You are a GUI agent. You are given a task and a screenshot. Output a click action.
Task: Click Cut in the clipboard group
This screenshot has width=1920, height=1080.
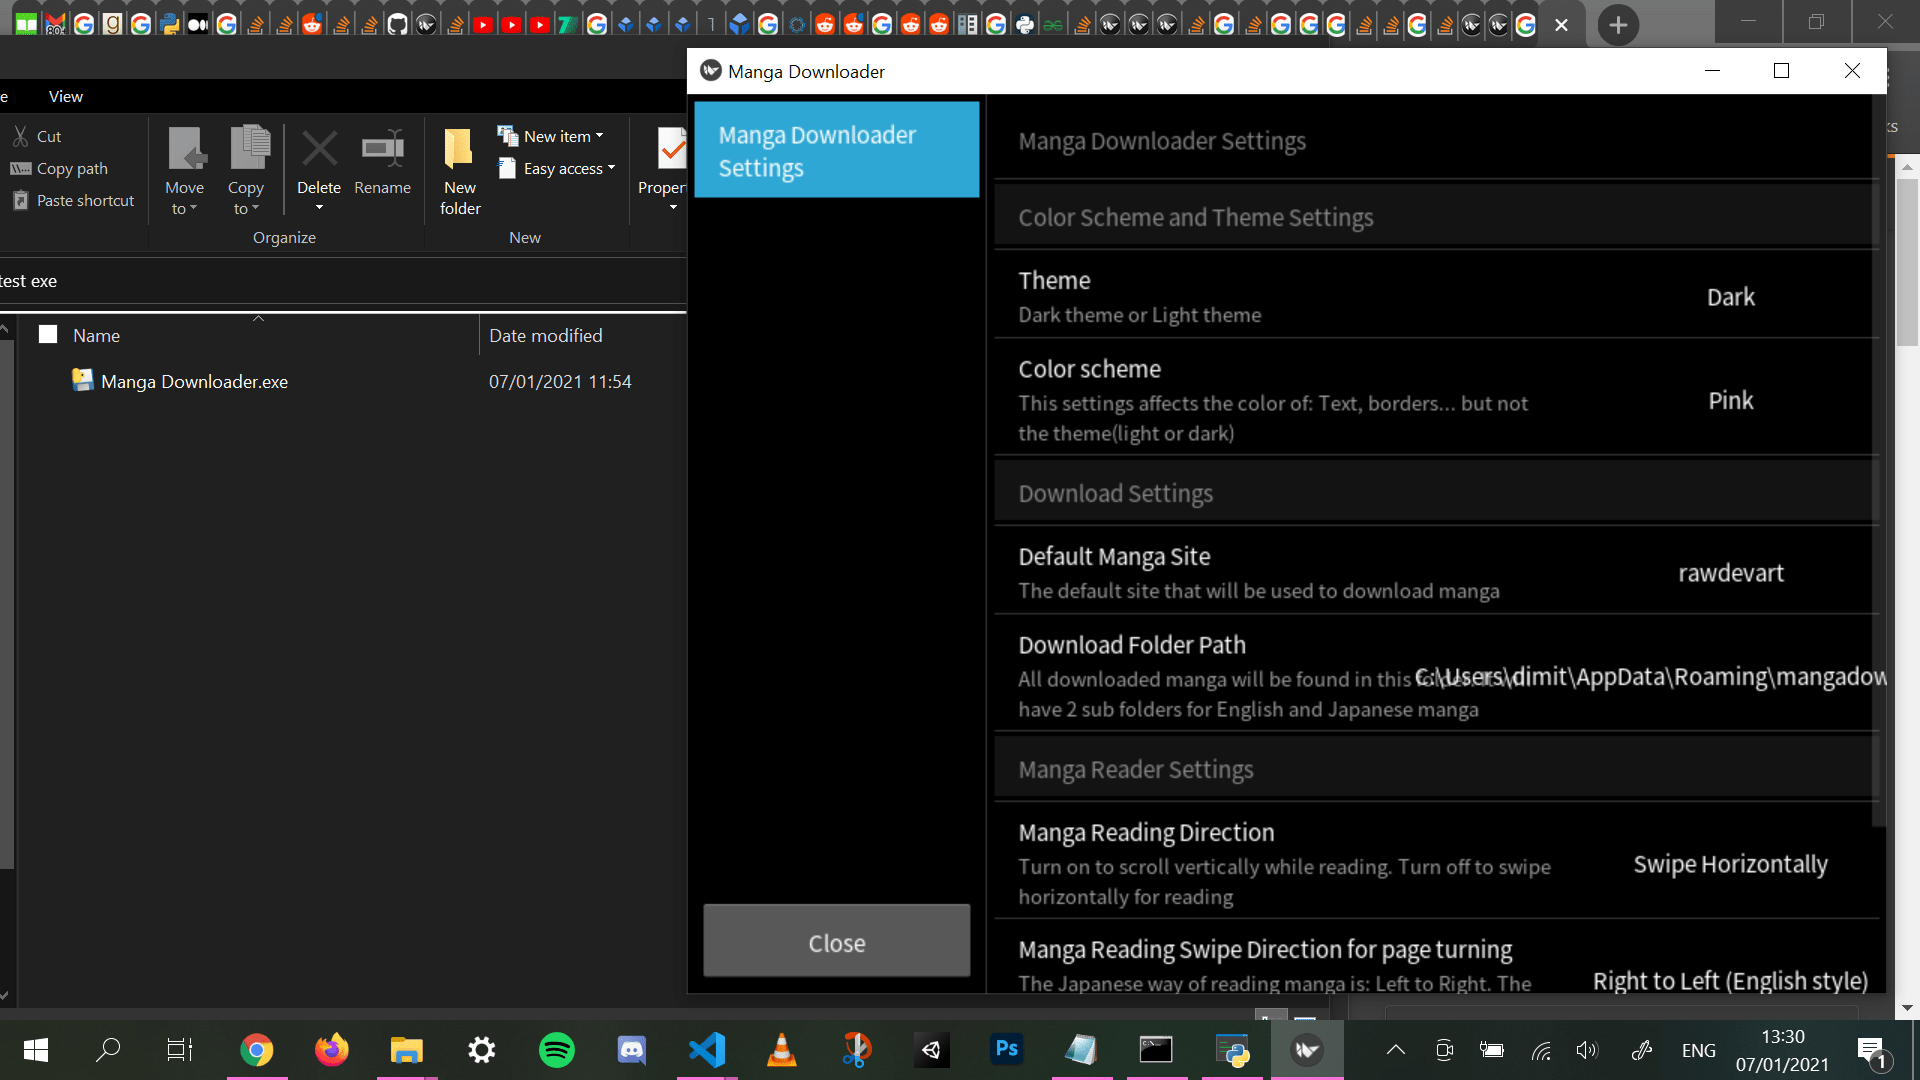(x=48, y=136)
